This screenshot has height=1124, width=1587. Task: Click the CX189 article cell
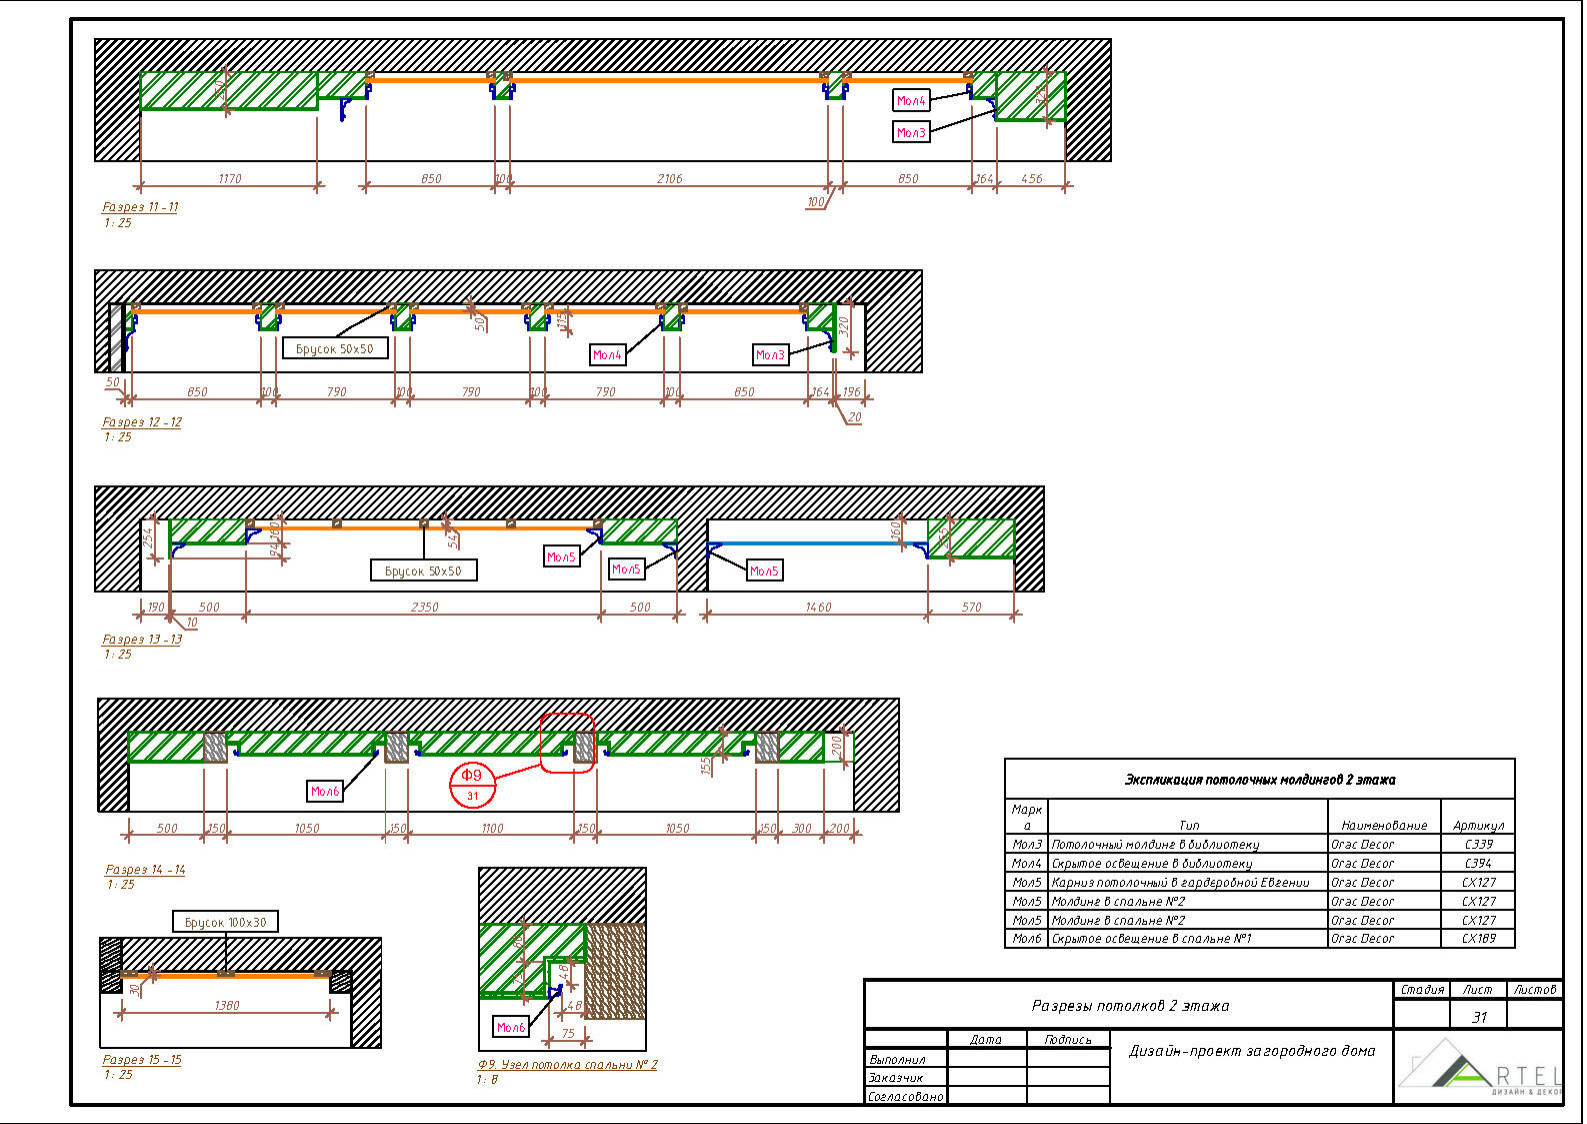coord(1478,939)
